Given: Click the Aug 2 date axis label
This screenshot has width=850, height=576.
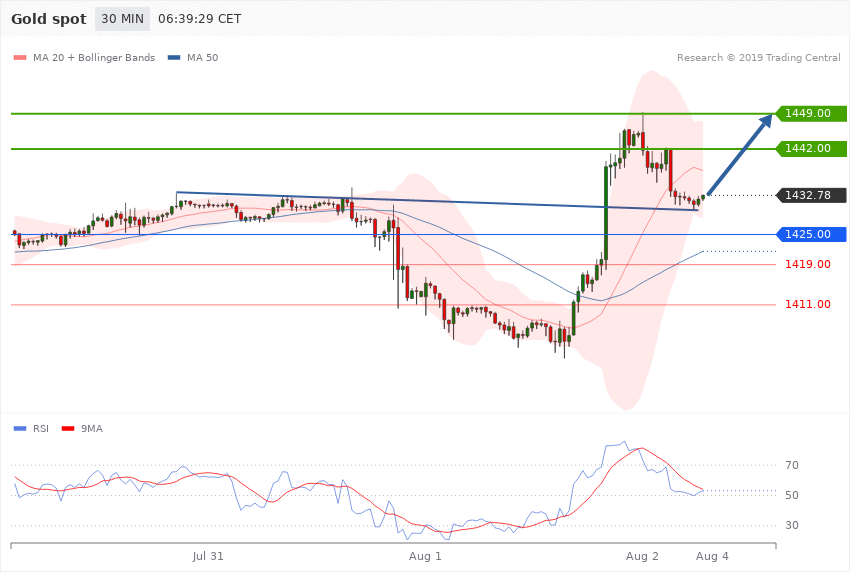Looking at the screenshot, I should [x=642, y=556].
